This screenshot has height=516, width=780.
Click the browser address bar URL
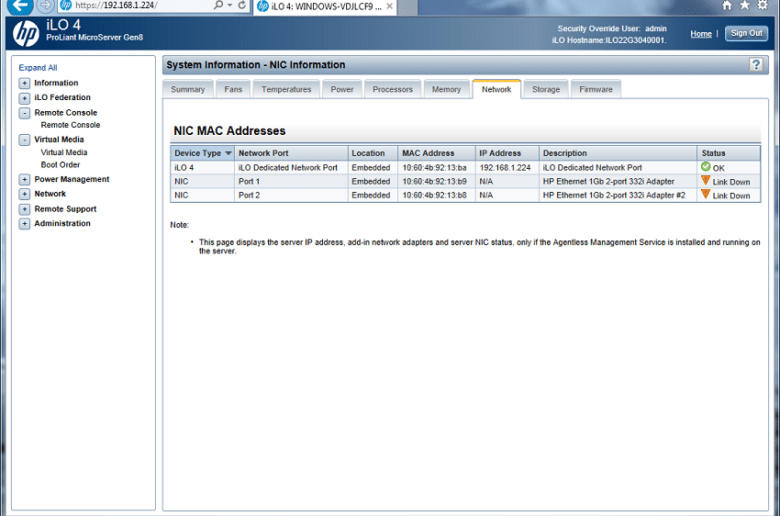(116, 5)
